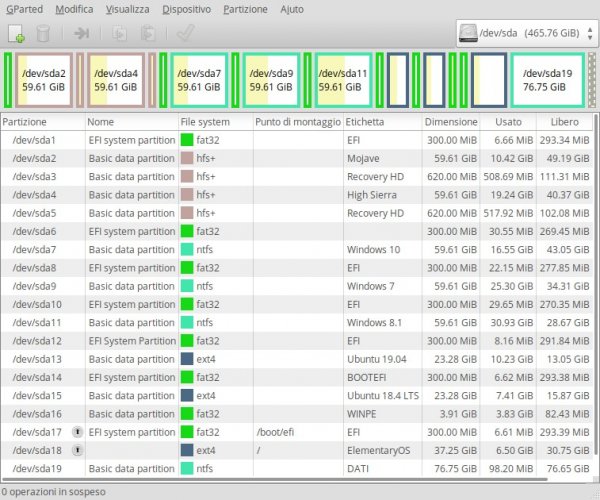Open the Visualizza menu

127,9
